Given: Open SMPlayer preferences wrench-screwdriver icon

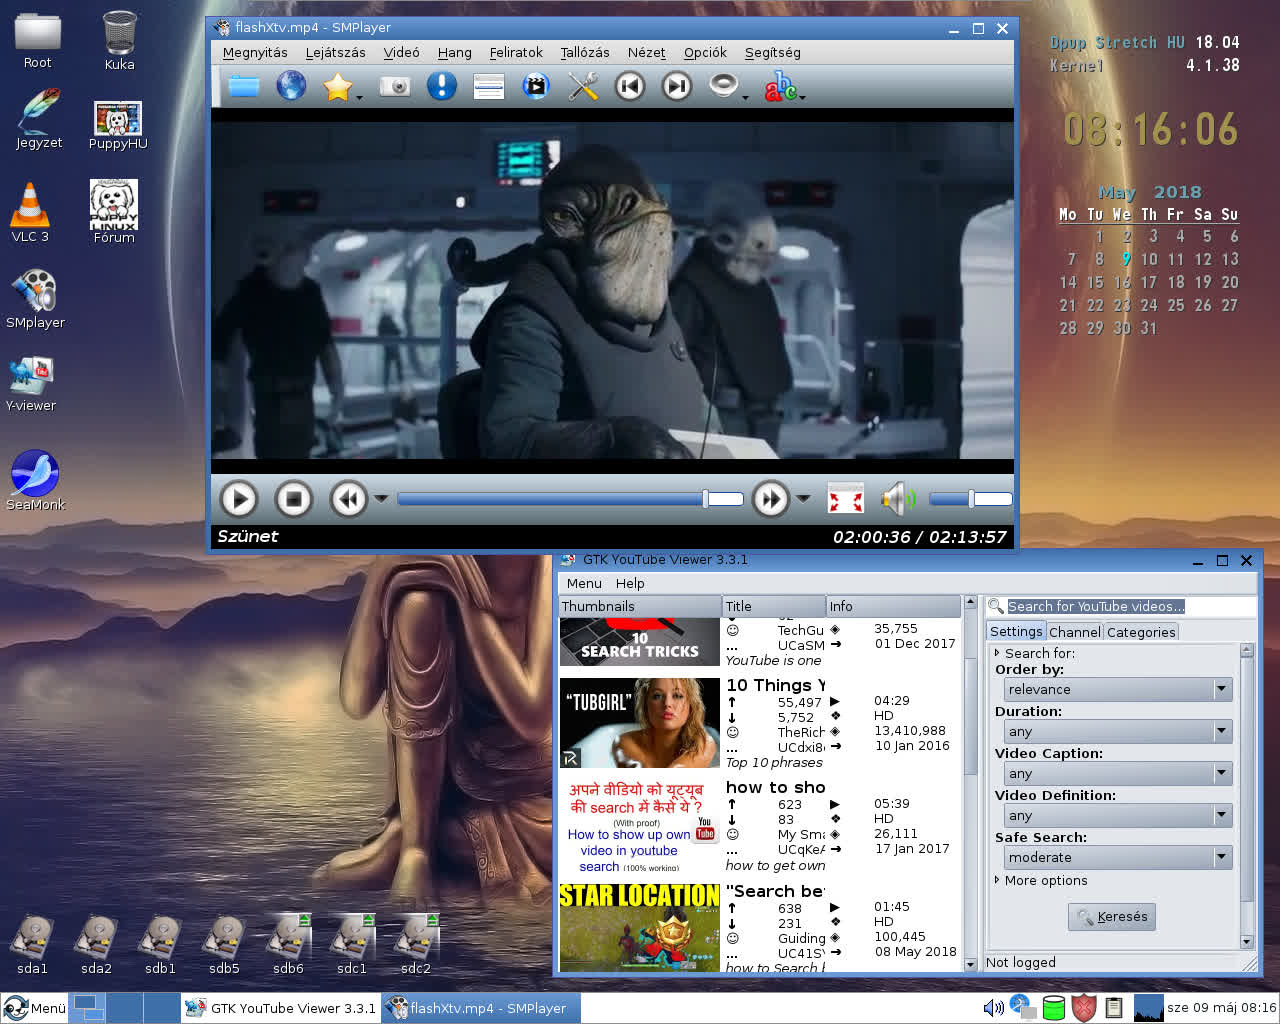Looking at the screenshot, I should [x=583, y=86].
